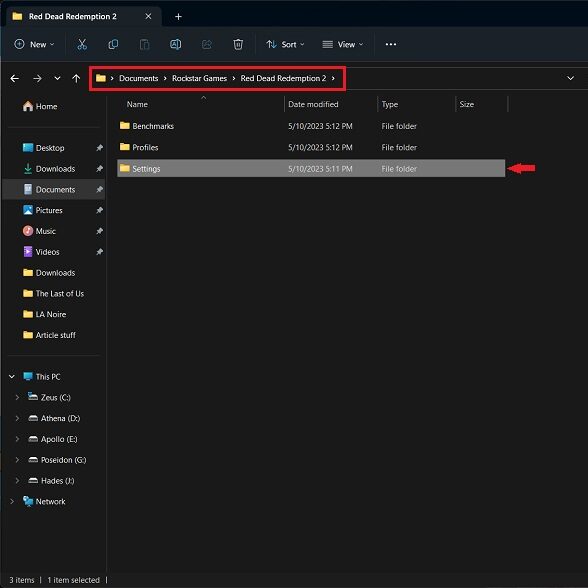The height and width of the screenshot is (588, 588).
Task: Click the Copy icon in toolbar
Action: coord(113,44)
